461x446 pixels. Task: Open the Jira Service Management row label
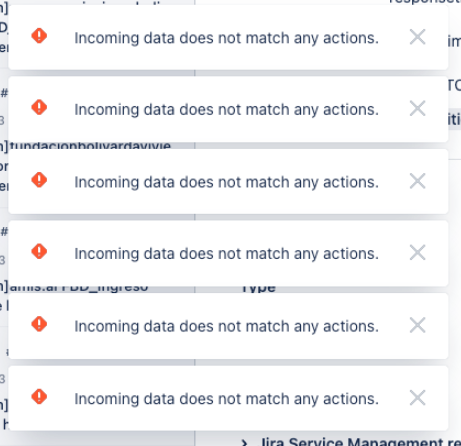[x=361, y=442]
